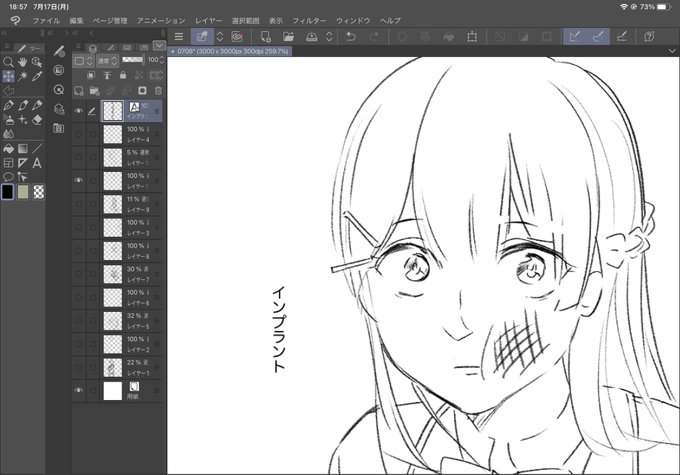Collapse the left tool palette
Image resolution: width=680 pixels, height=475 pixels.
point(4,33)
